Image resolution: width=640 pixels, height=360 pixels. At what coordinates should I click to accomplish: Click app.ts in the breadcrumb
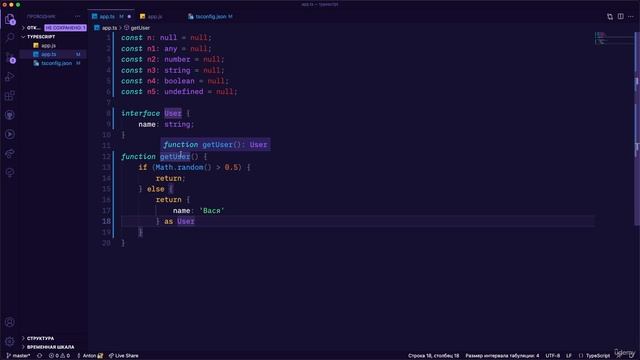click(x=109, y=28)
